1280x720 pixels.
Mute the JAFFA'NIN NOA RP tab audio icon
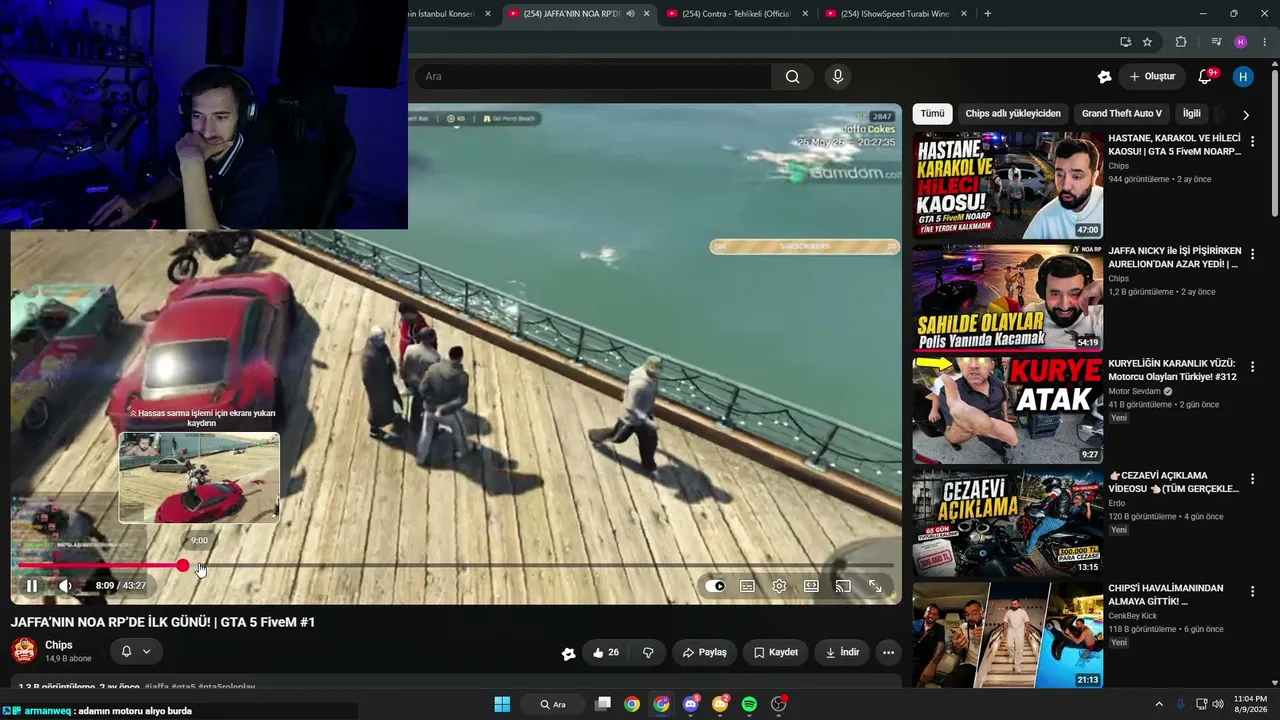click(x=630, y=14)
